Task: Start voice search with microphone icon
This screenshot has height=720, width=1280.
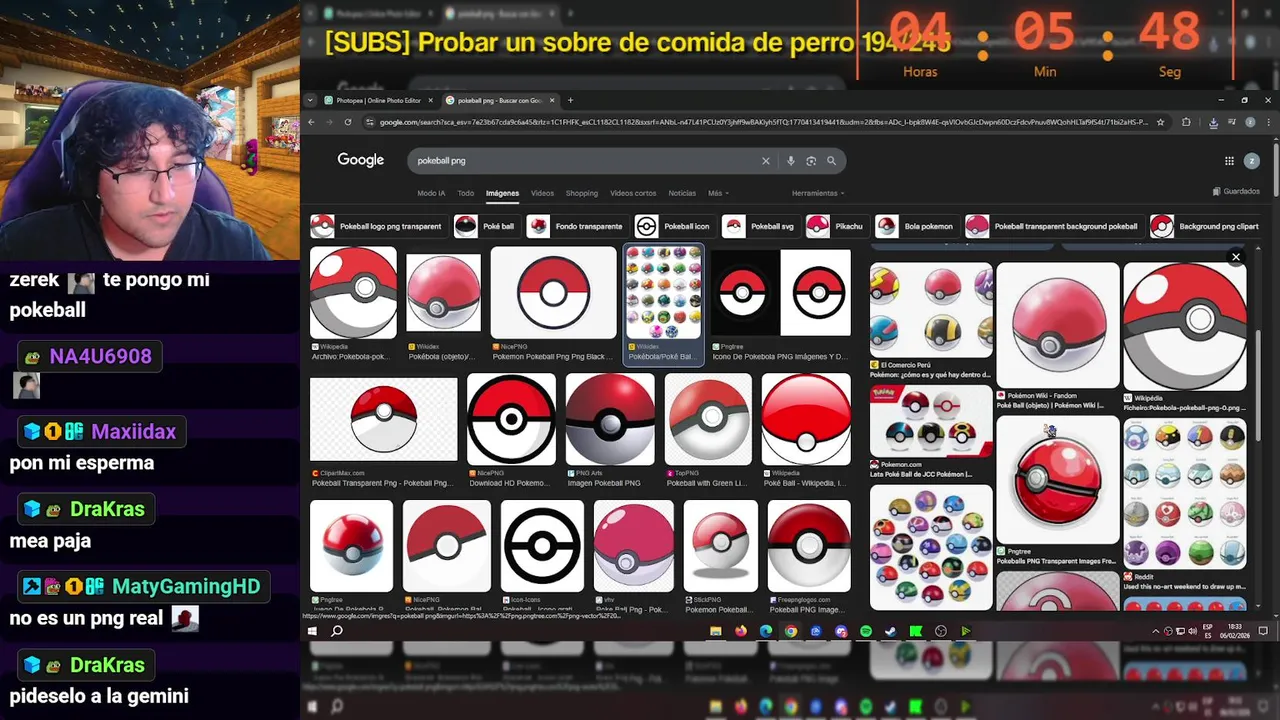Action: (791, 161)
